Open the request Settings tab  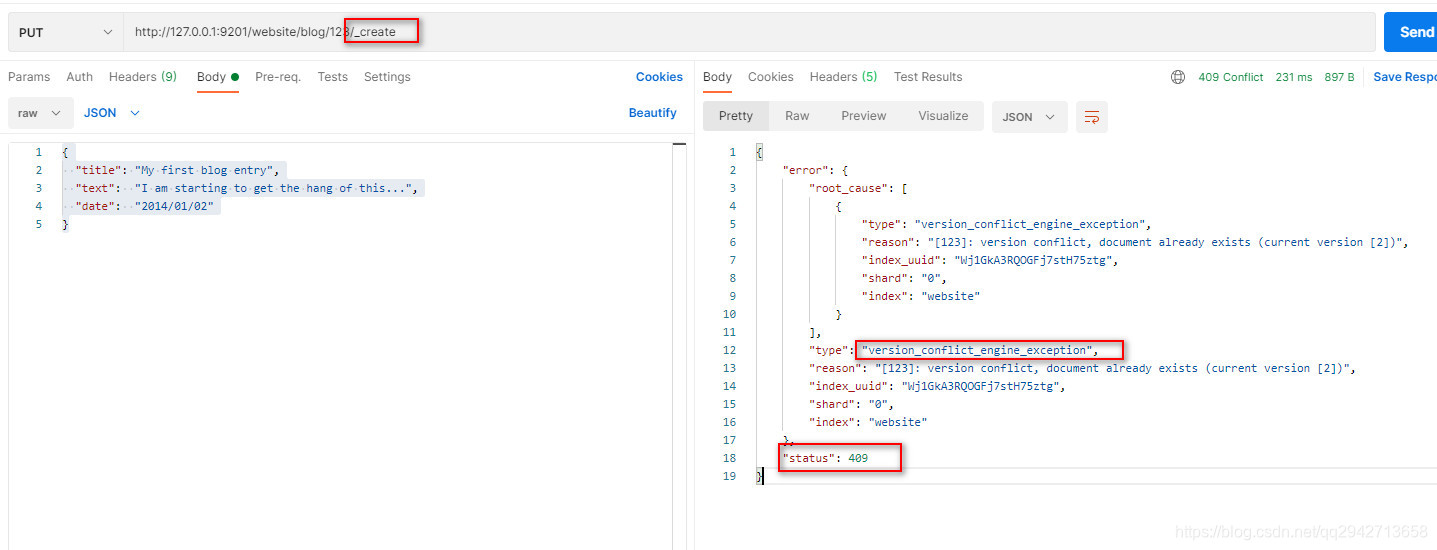(x=387, y=77)
